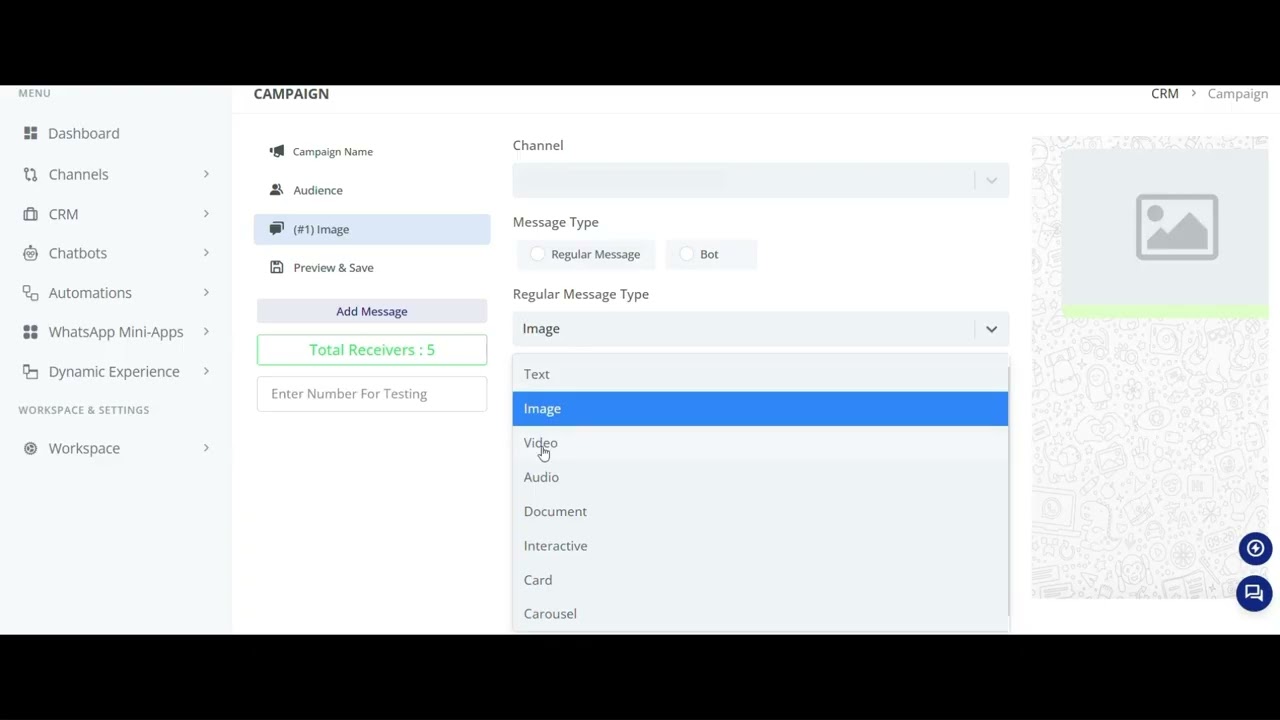Choose Interactive from message type list
Viewport: 1280px width, 720px height.
coord(760,546)
